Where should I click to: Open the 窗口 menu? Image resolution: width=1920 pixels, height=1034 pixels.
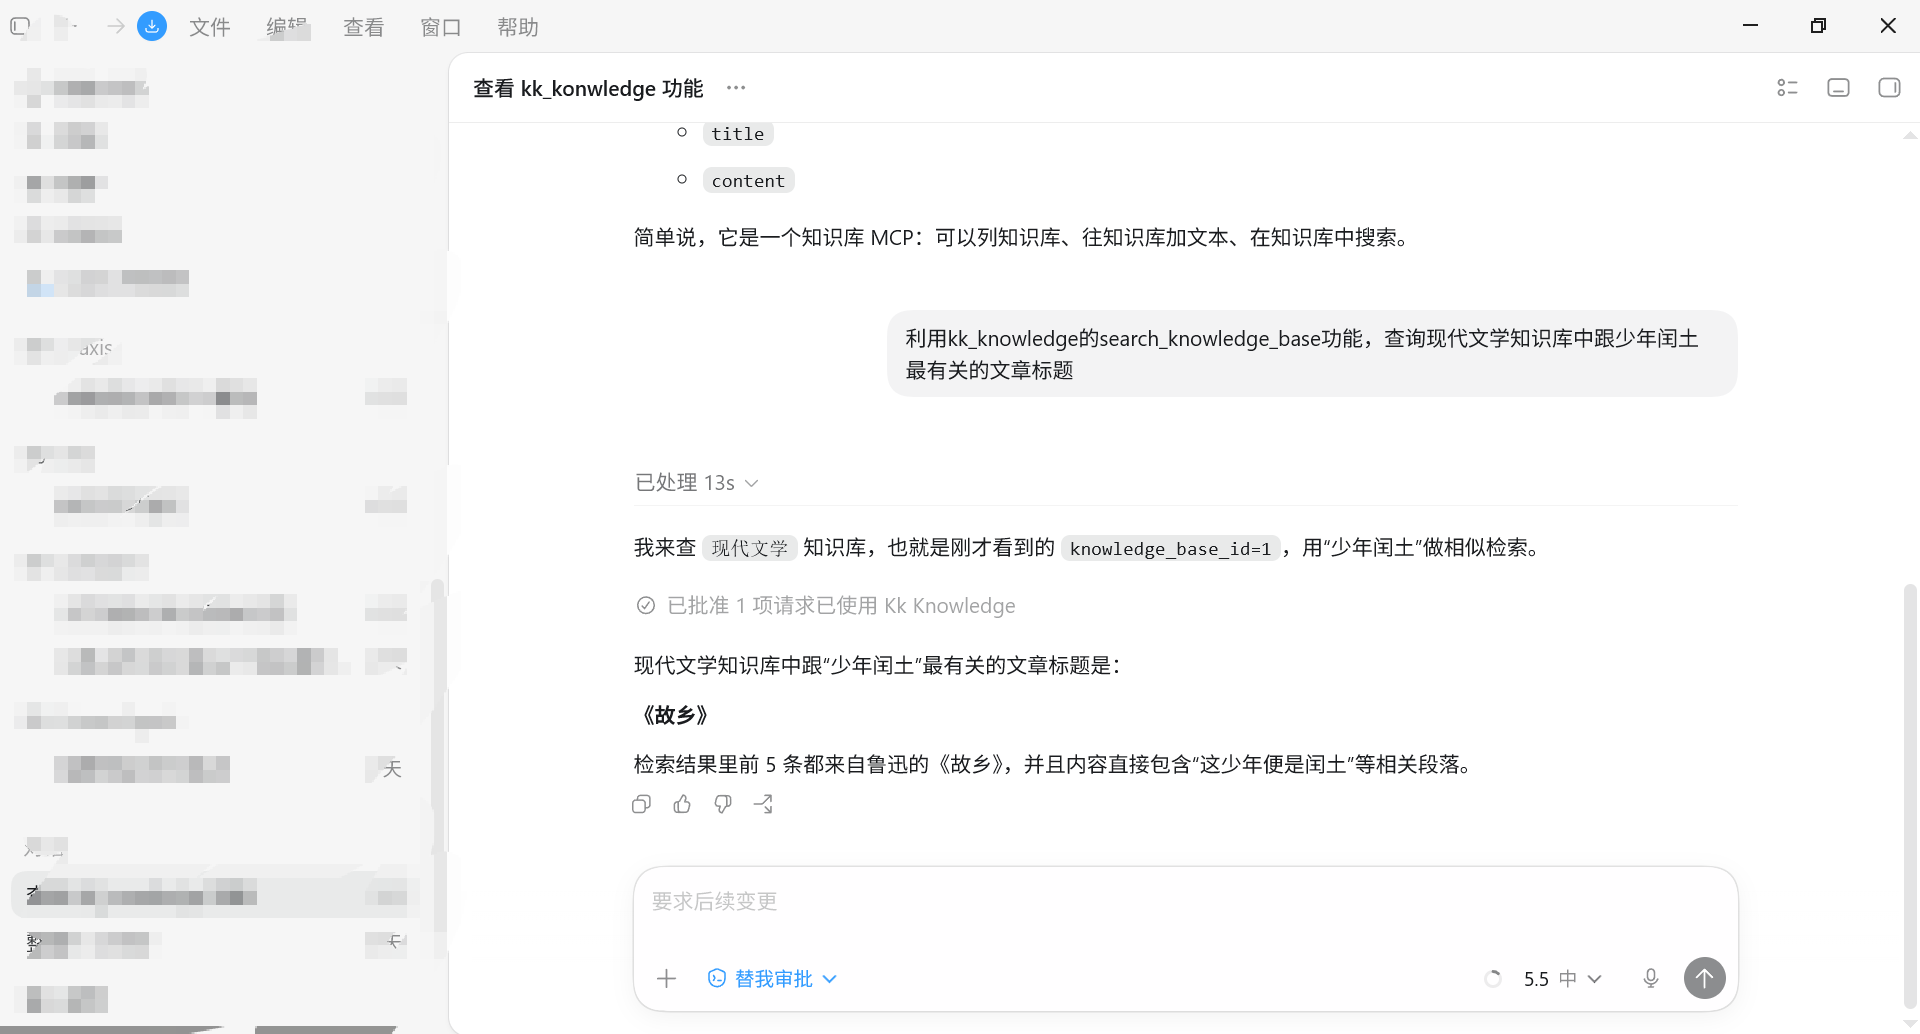click(441, 27)
